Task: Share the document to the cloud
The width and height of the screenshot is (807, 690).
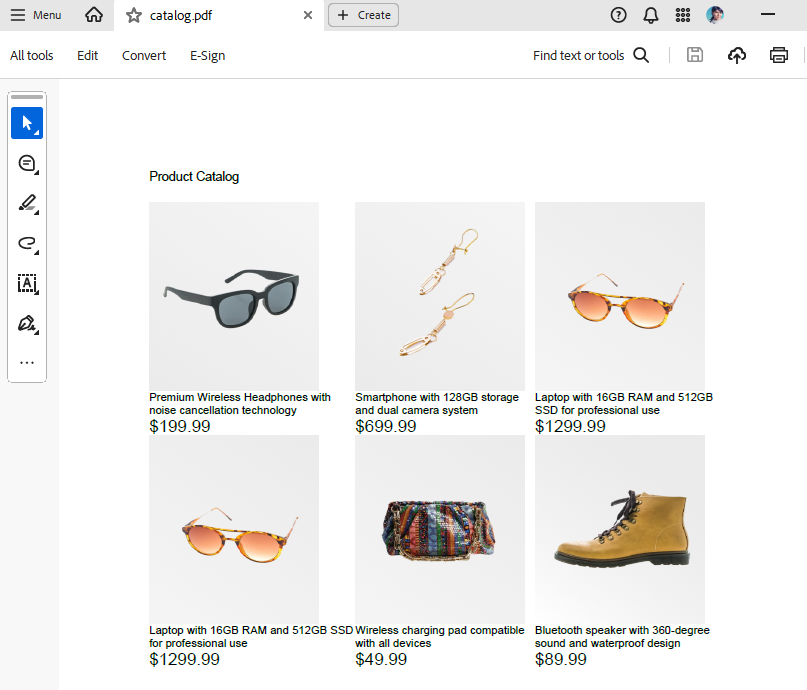Action: click(737, 55)
